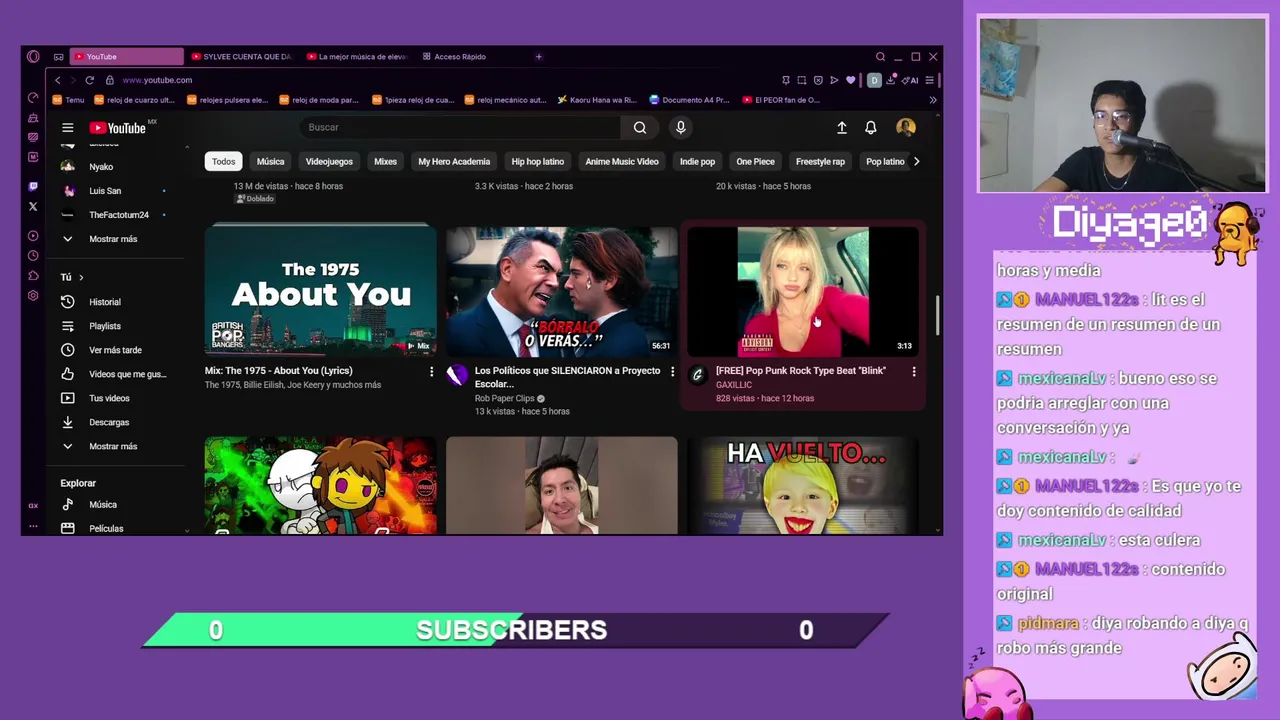
Task: Open sidebar history clock icon
Action: coord(33,256)
